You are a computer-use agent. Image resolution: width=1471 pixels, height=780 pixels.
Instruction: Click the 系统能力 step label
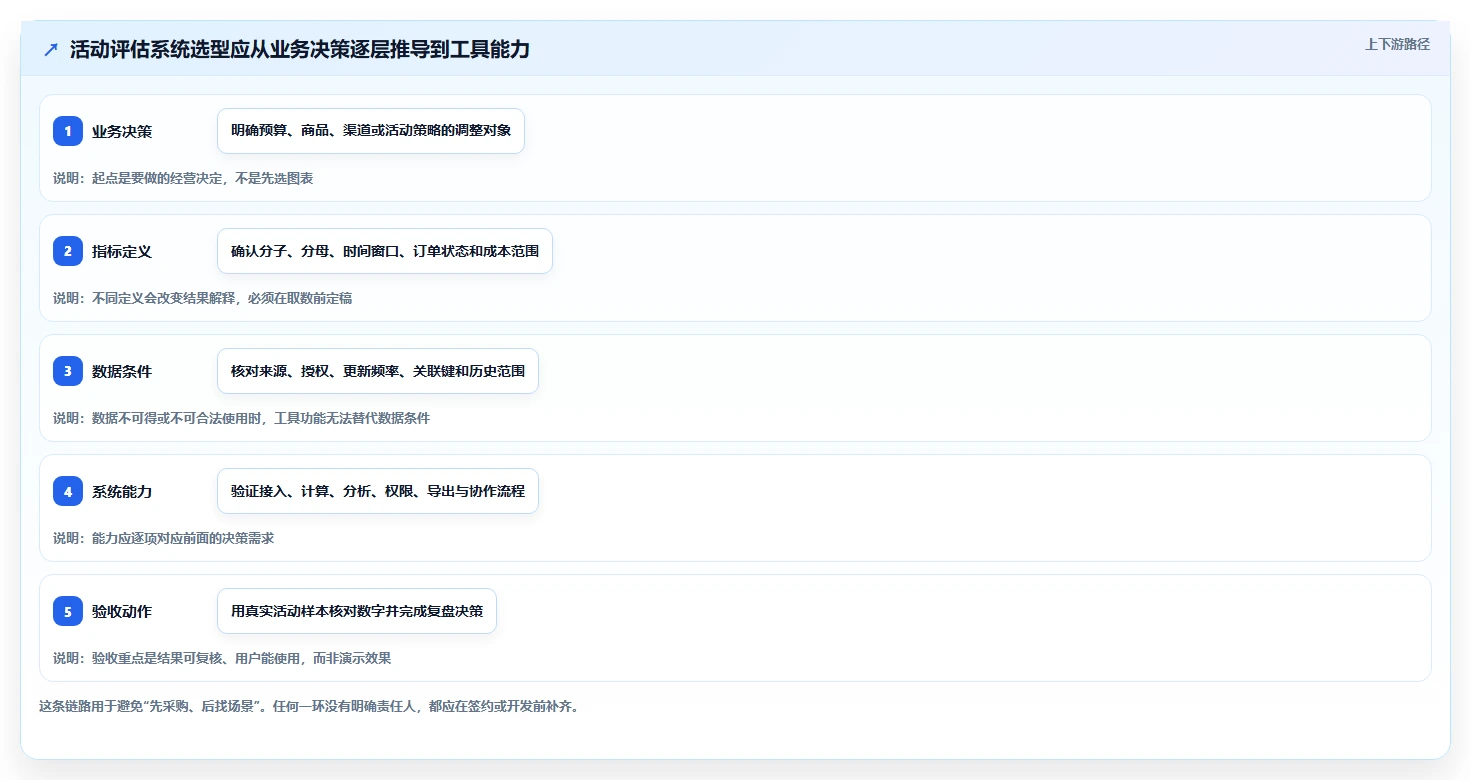coord(122,491)
